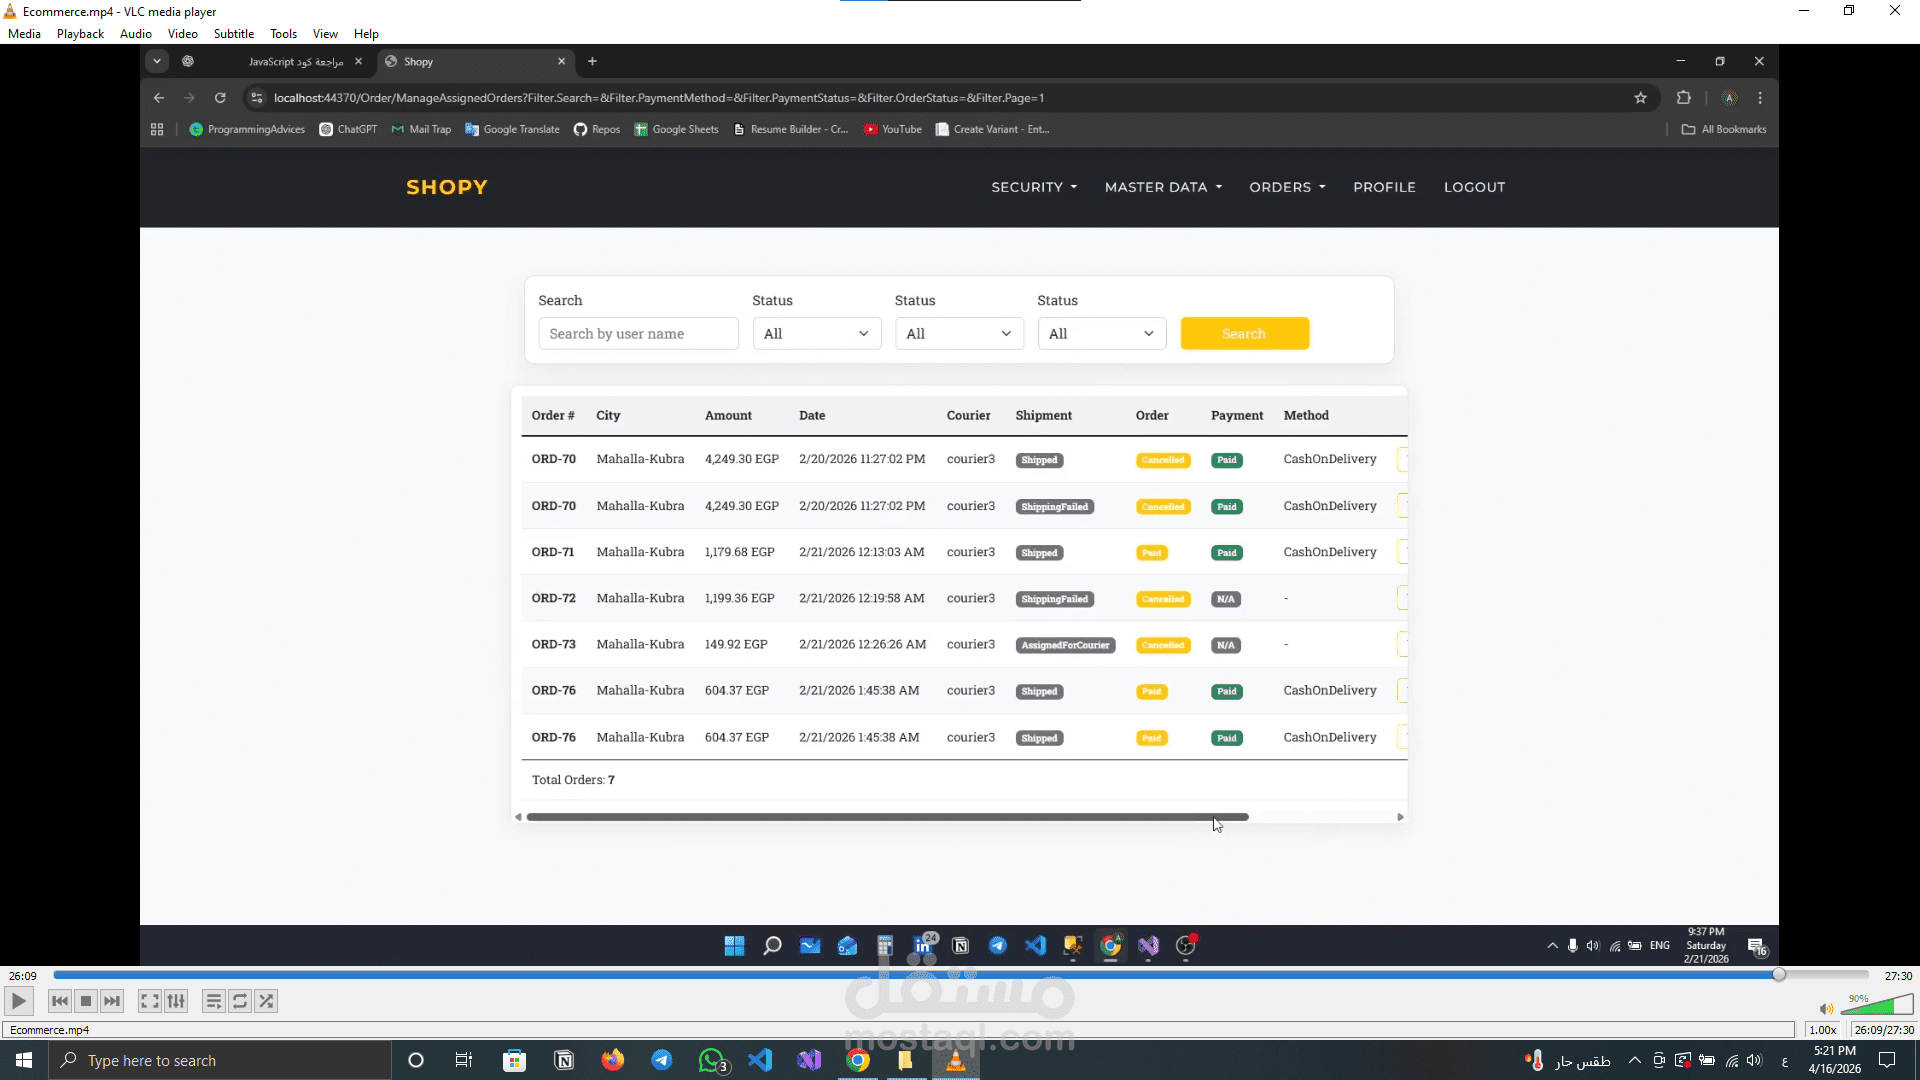Toggle random shuffle playback button

coord(266,1001)
